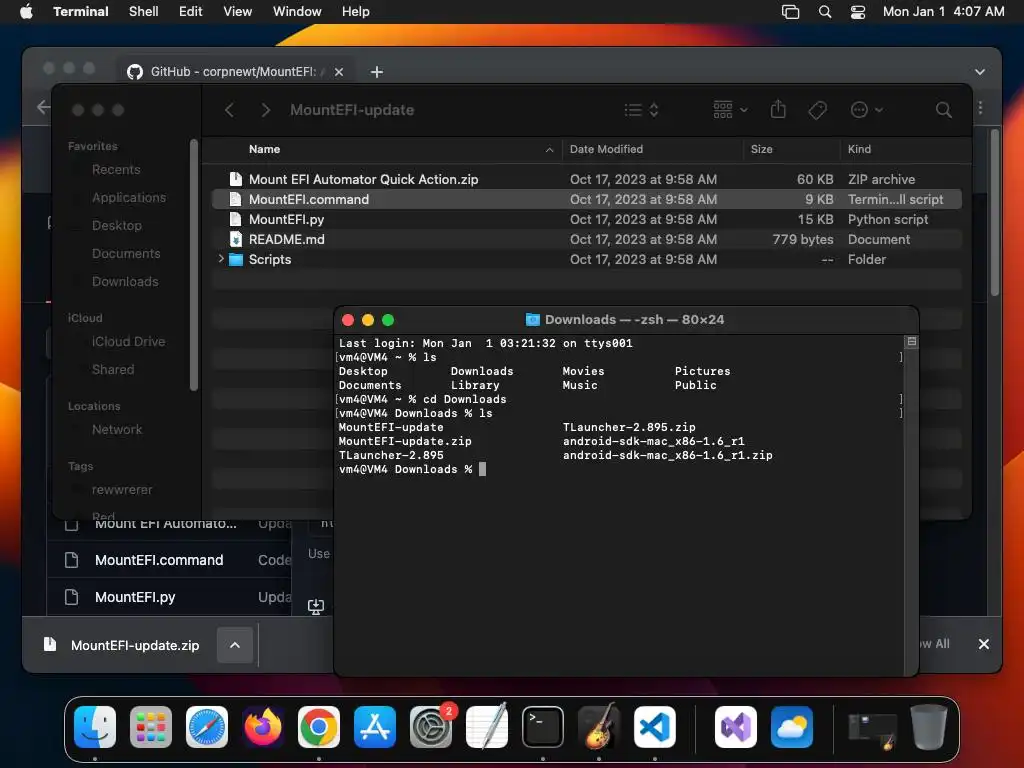Open Spotlight search in the menu bar

(825, 12)
